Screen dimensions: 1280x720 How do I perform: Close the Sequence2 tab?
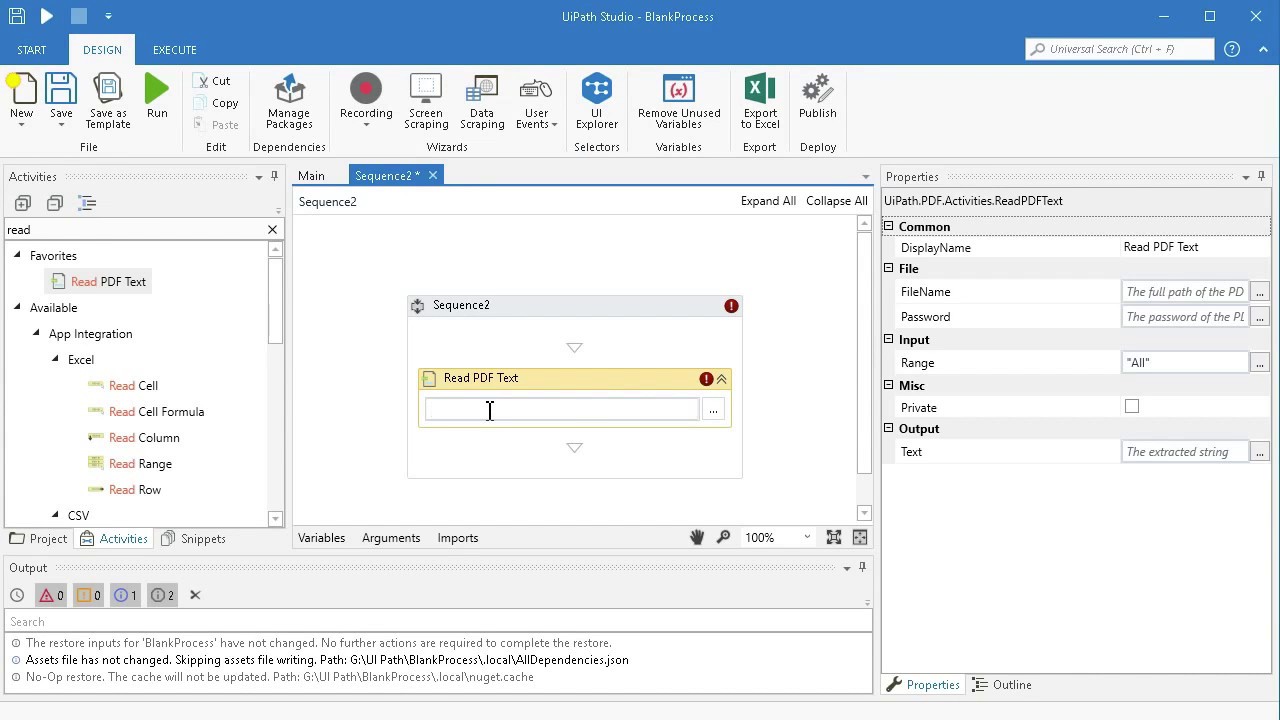pos(433,176)
